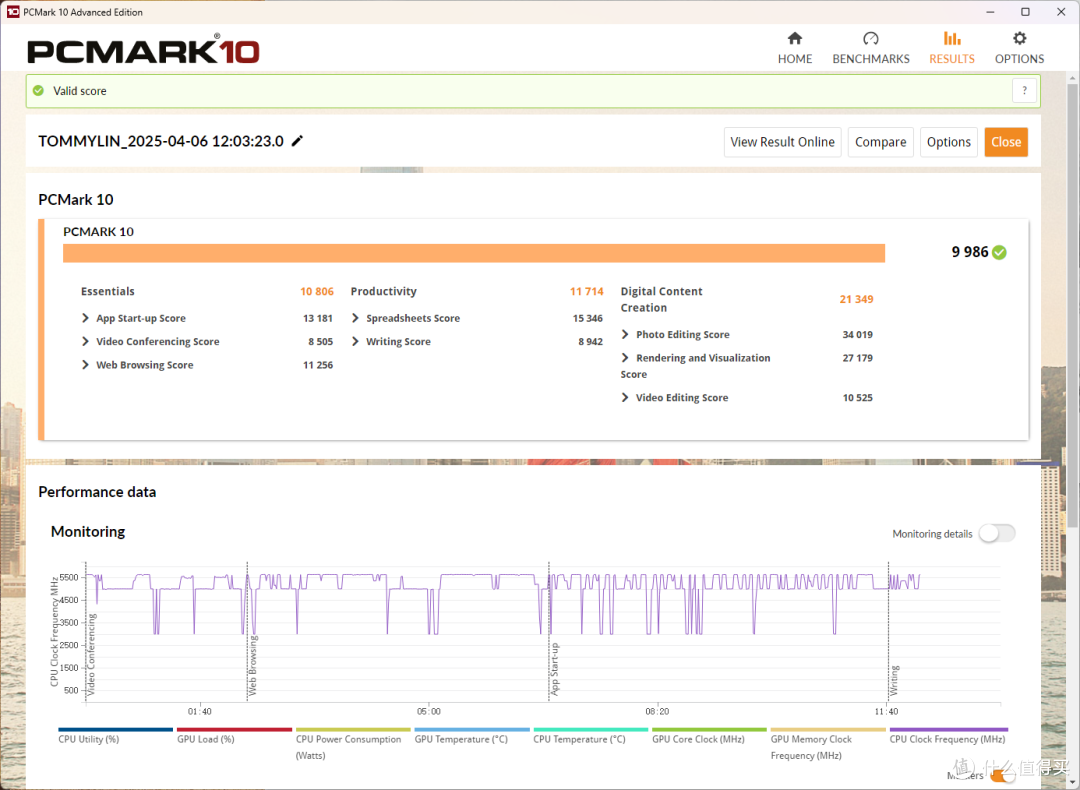Open the Home tab house icon

795,39
